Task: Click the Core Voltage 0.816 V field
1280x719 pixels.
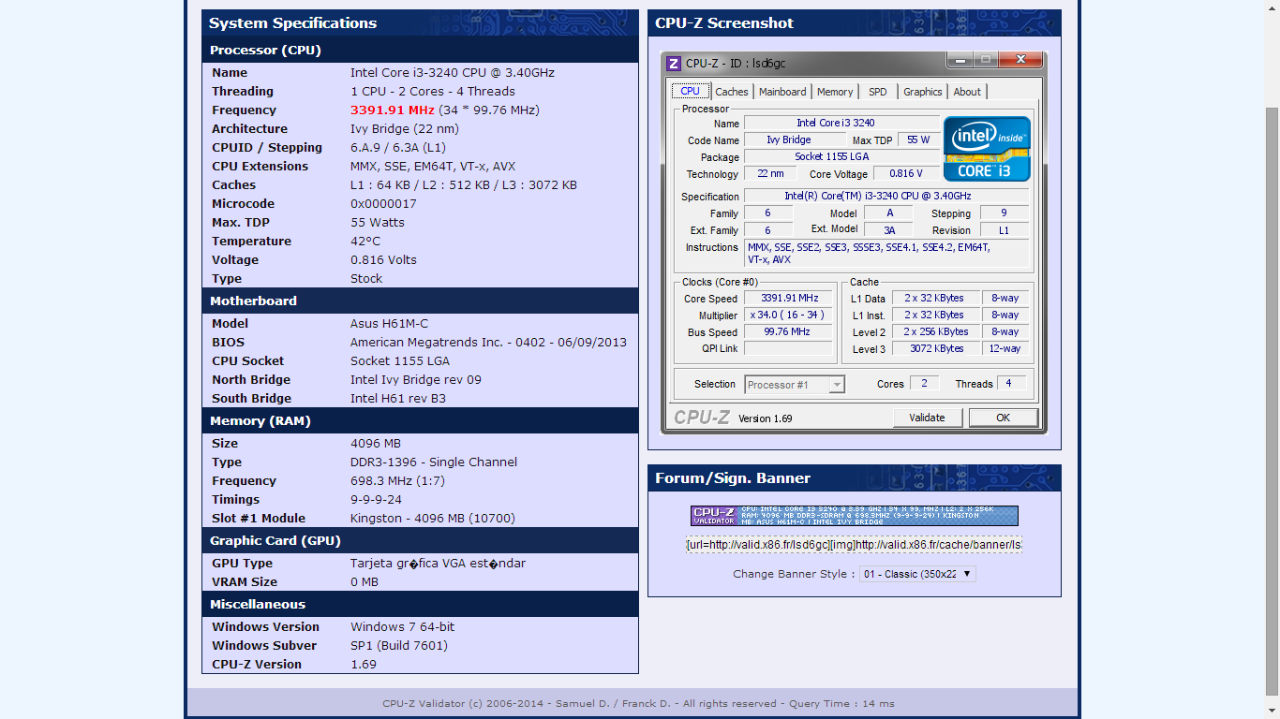Action: tap(905, 174)
